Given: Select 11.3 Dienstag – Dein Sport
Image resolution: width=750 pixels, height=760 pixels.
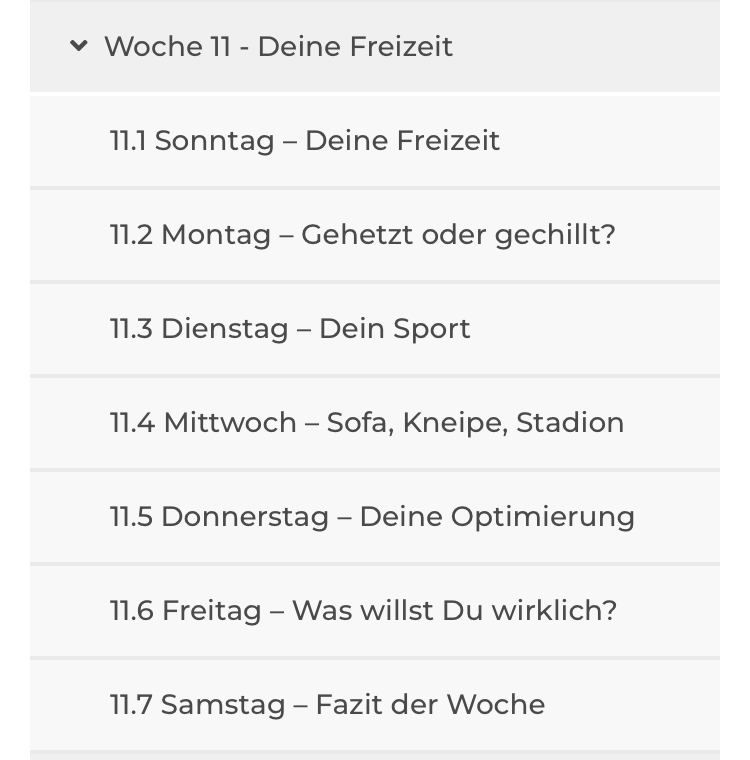Looking at the screenshot, I should pyautogui.click(x=375, y=329).
